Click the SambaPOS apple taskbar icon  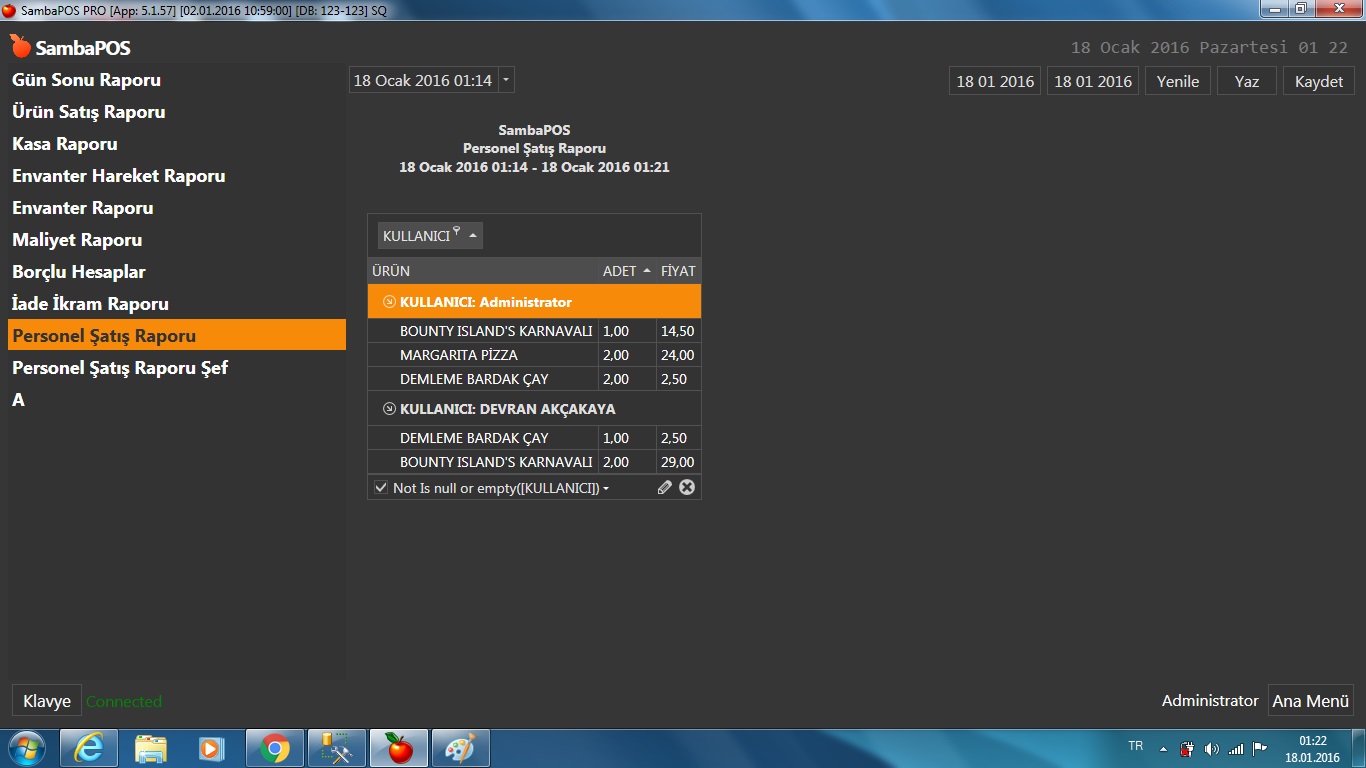click(399, 748)
